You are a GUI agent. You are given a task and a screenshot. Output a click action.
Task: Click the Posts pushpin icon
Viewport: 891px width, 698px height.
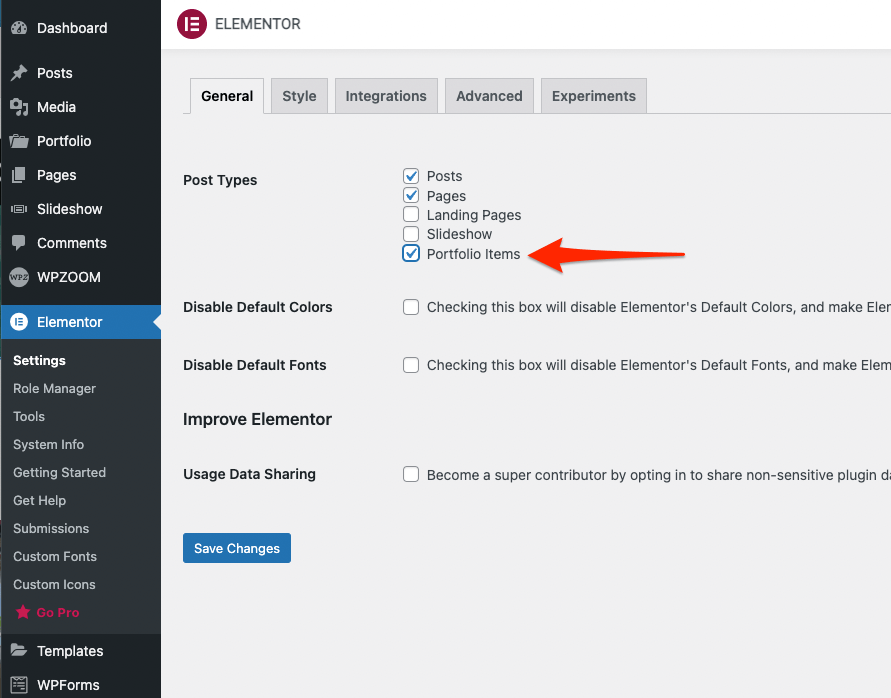[x=19, y=73]
